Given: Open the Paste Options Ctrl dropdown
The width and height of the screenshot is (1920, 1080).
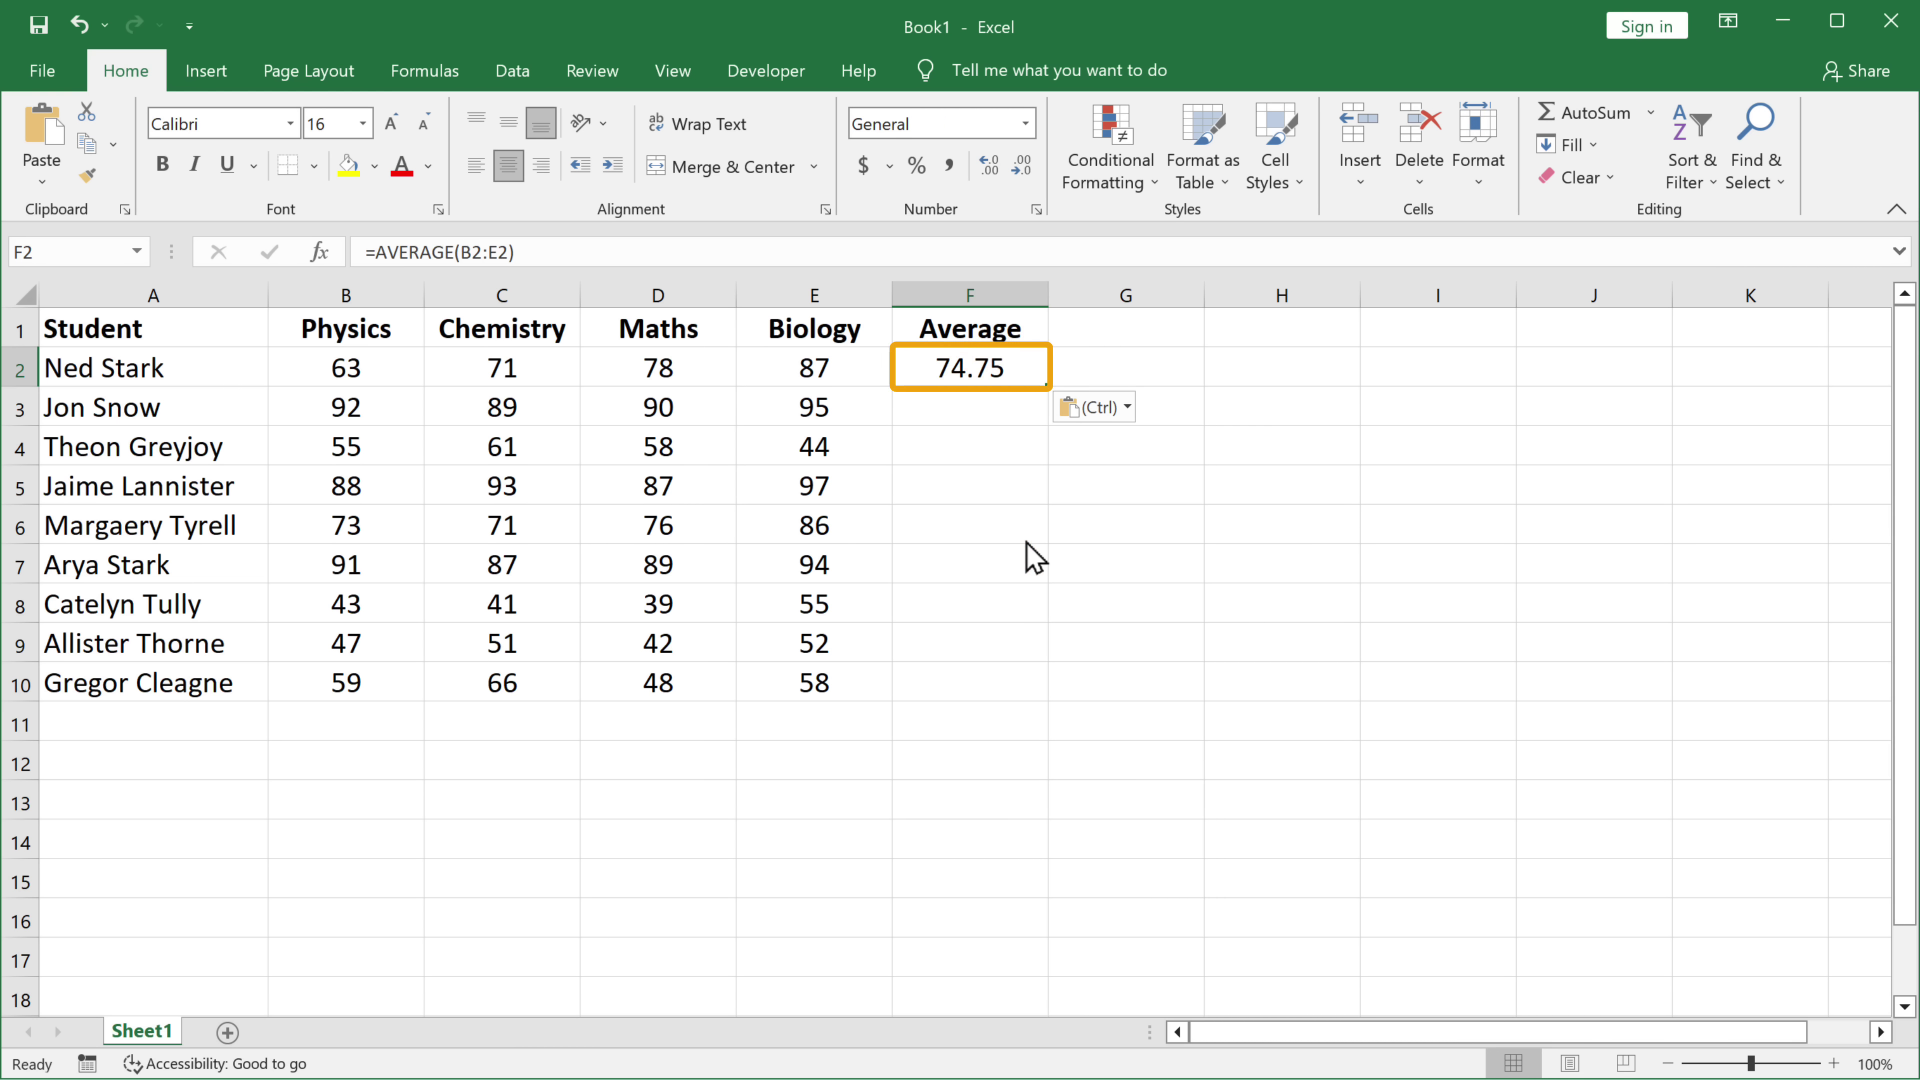Looking at the screenshot, I should 1095,407.
